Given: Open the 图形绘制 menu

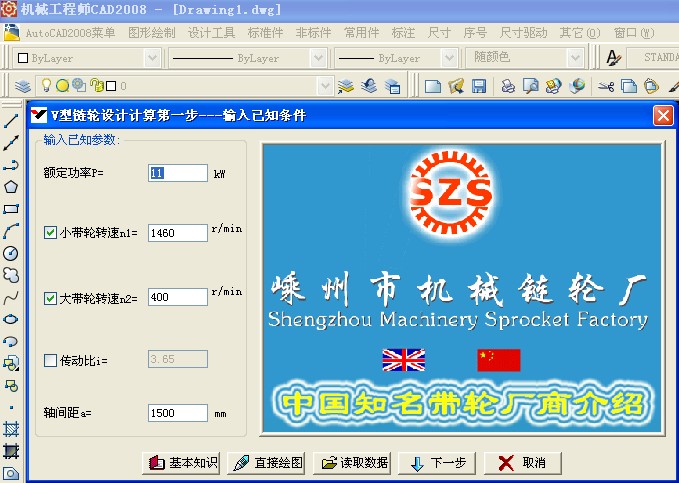Looking at the screenshot, I should click(152, 33).
